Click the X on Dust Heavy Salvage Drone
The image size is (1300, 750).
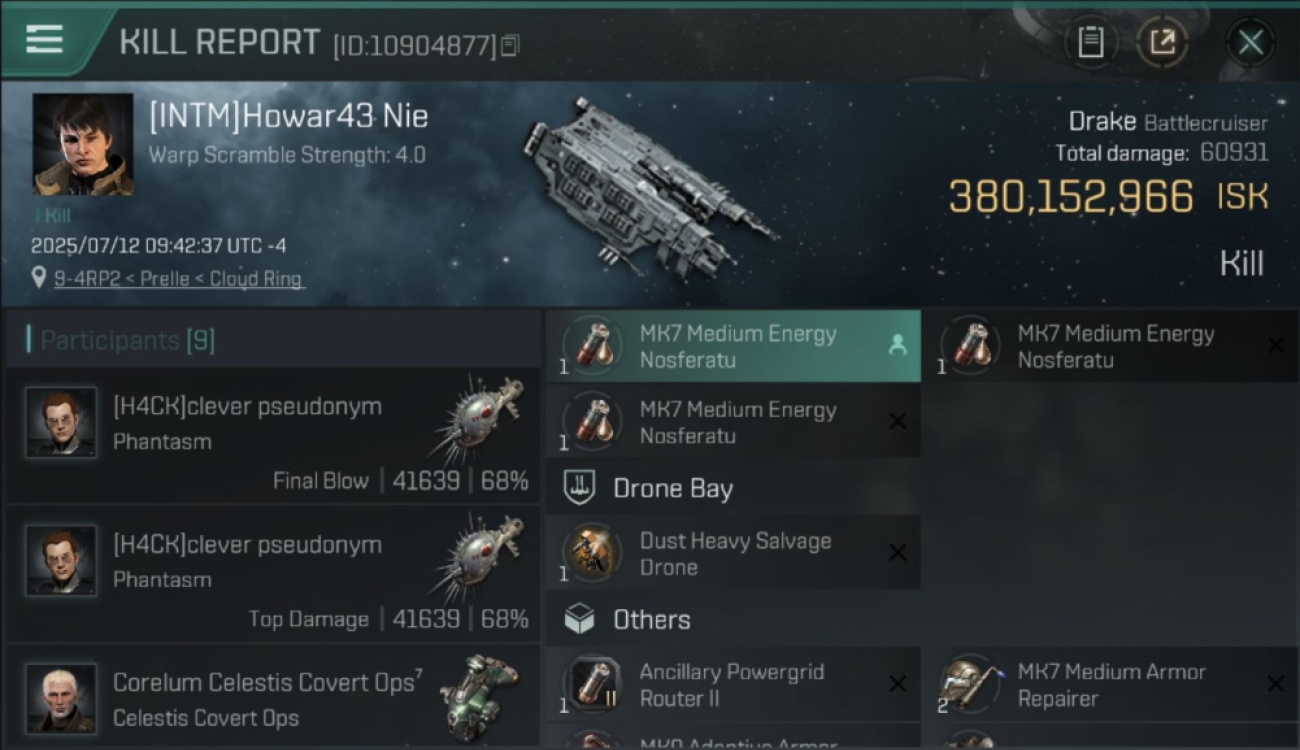pos(897,553)
